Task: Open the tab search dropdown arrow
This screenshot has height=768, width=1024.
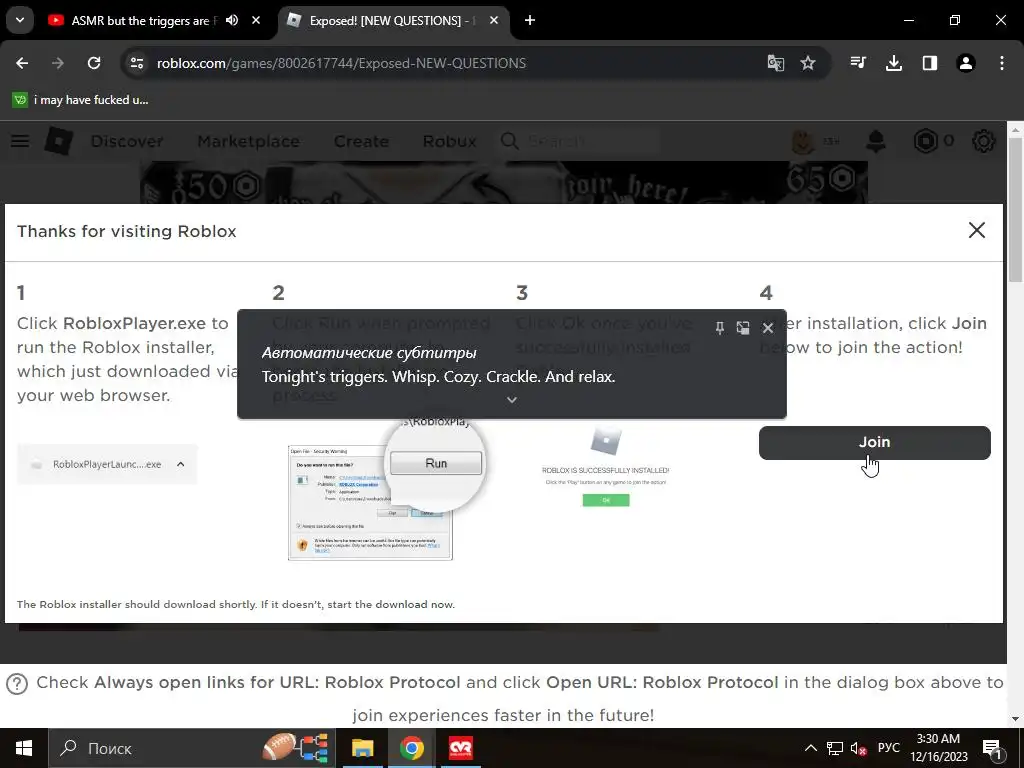Action: pyautogui.click(x=20, y=20)
